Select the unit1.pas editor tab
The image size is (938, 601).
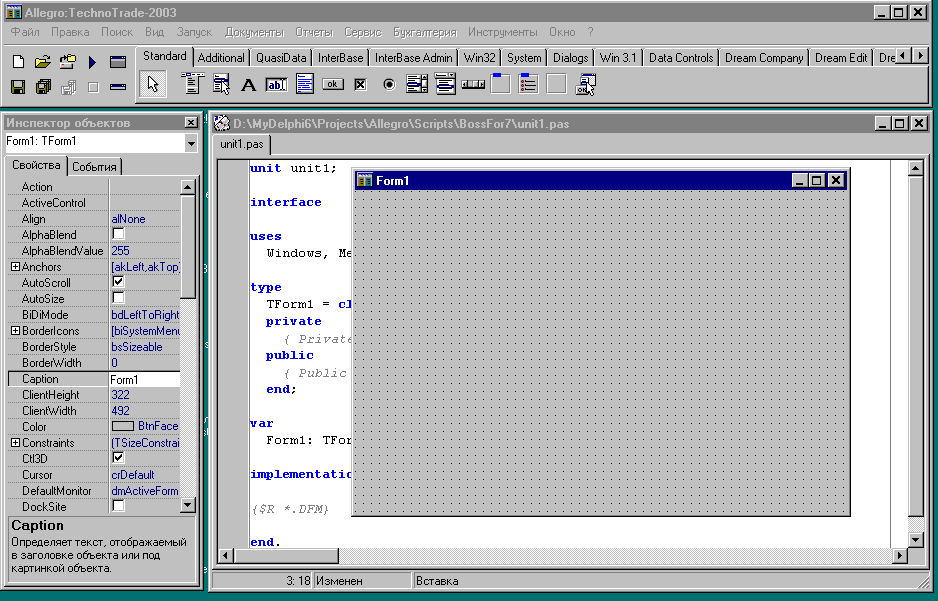click(242, 144)
